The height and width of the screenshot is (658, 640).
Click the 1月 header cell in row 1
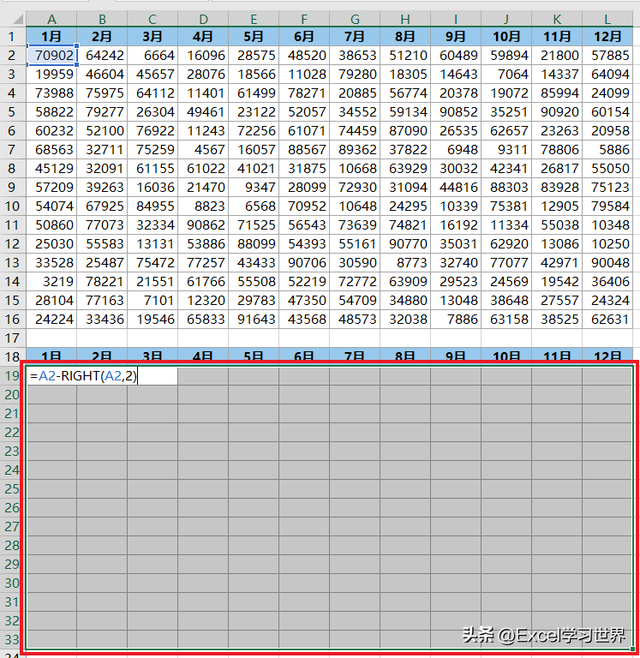coord(51,37)
